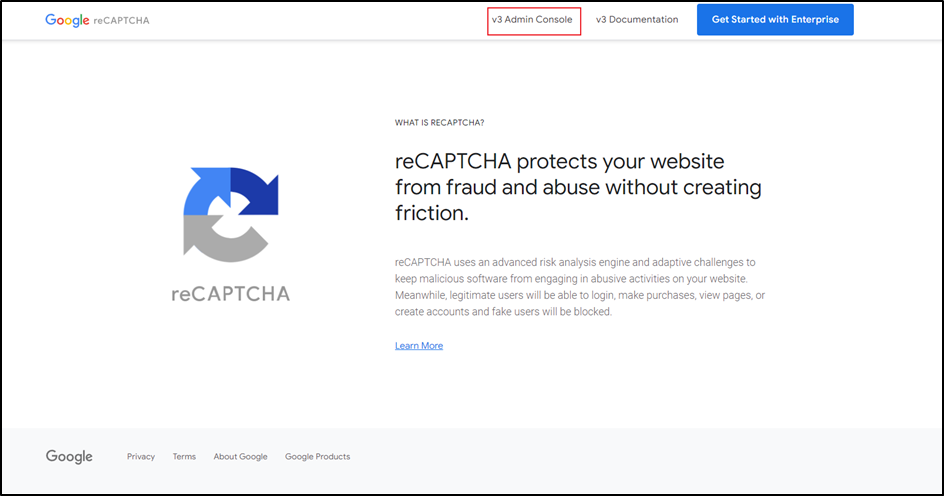Click Get Started with Enterprise button
The height and width of the screenshot is (496, 944).
[x=775, y=20]
